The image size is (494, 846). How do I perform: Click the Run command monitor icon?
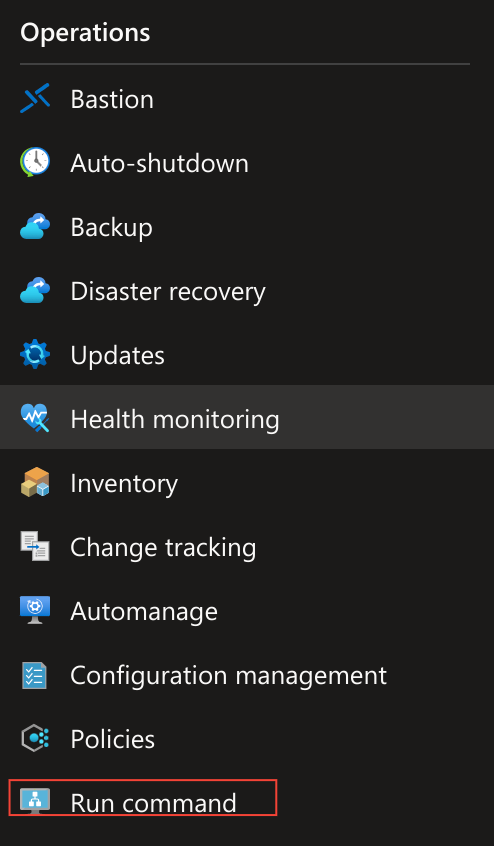(x=35, y=801)
